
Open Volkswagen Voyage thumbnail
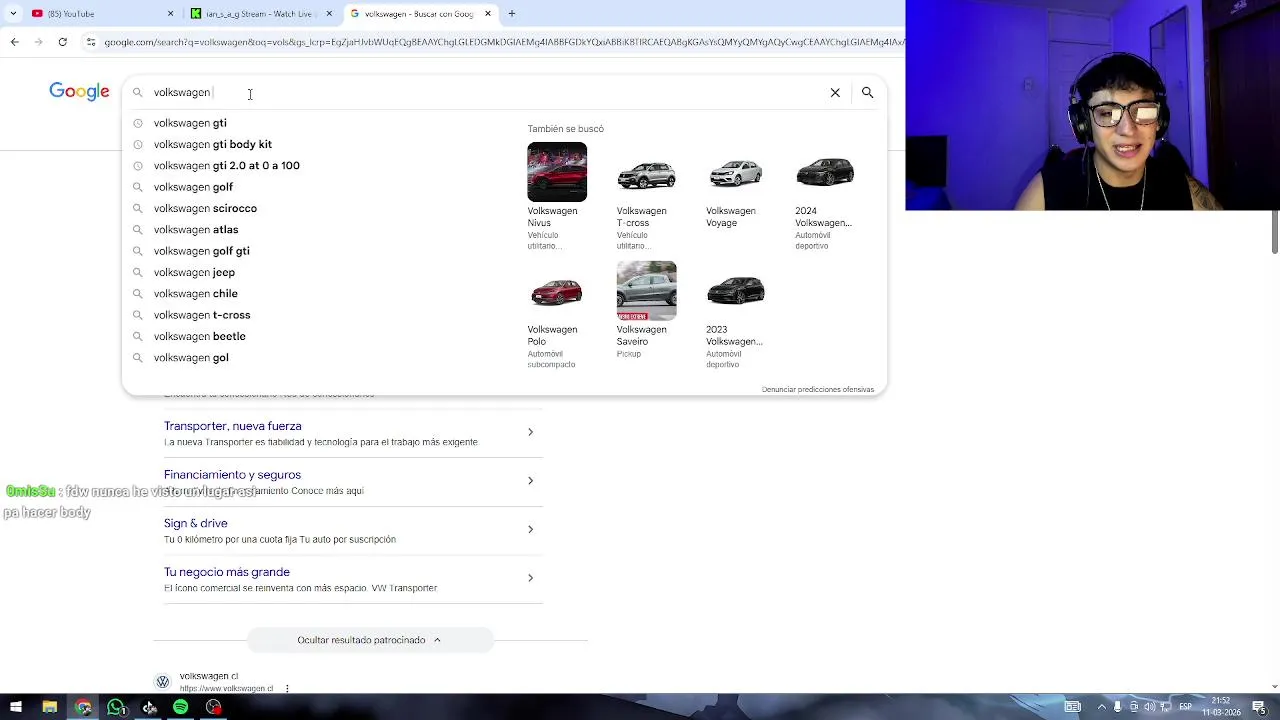click(736, 172)
